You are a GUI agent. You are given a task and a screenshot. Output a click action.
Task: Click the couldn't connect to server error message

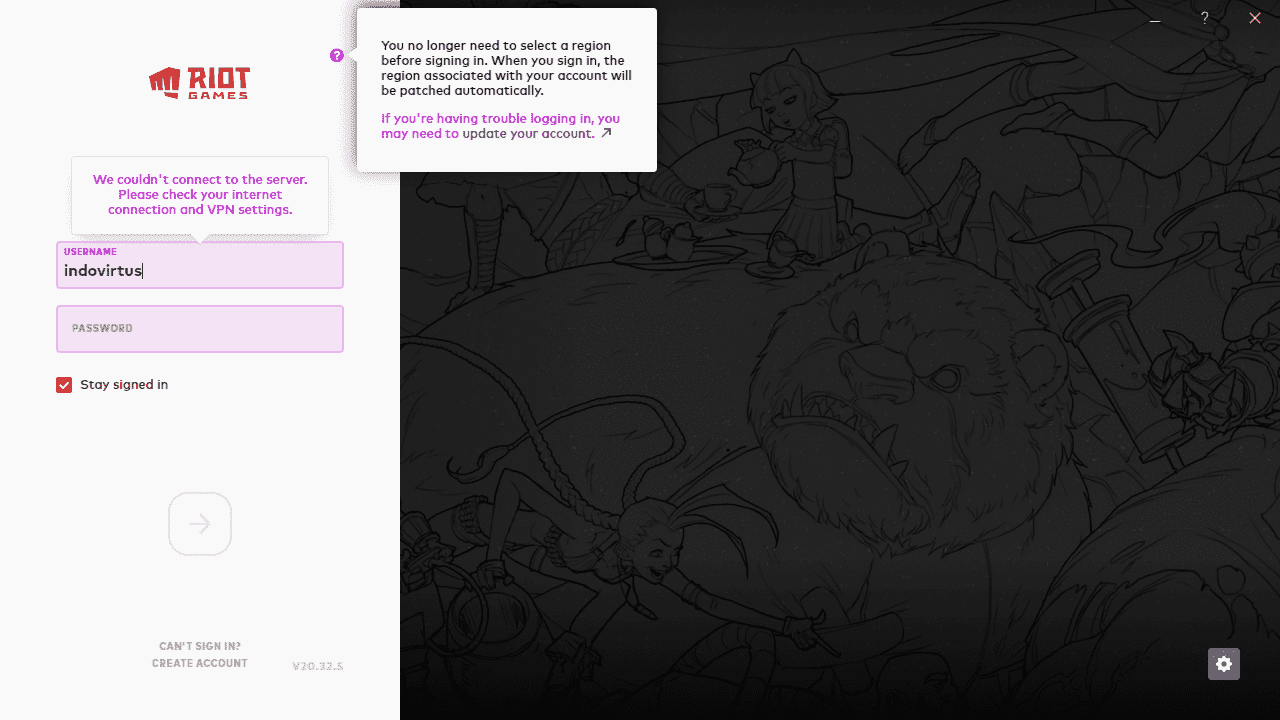coord(200,195)
